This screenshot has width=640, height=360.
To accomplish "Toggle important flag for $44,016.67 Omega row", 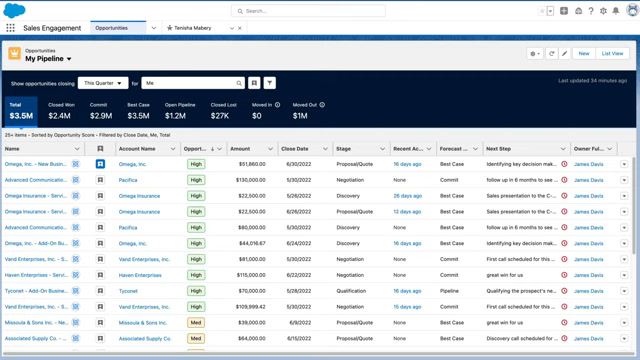I will [x=100, y=243].
